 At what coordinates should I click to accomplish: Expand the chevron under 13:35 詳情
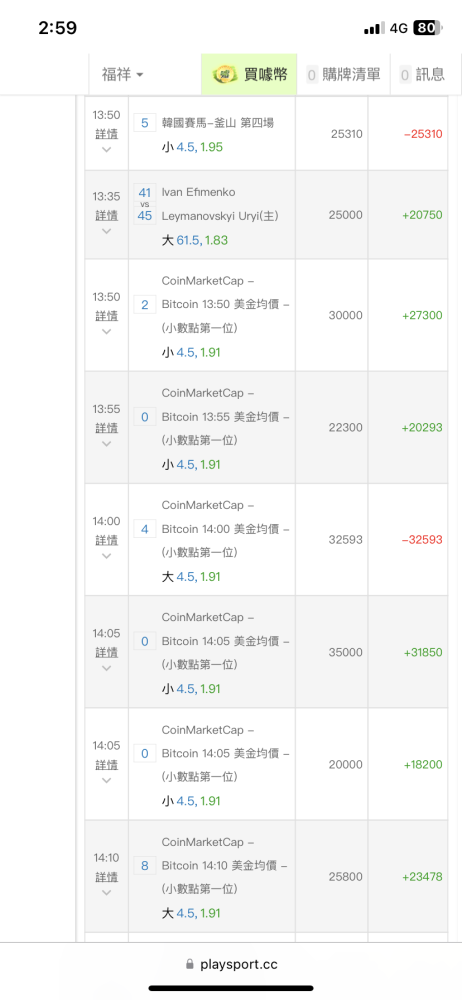point(107,230)
